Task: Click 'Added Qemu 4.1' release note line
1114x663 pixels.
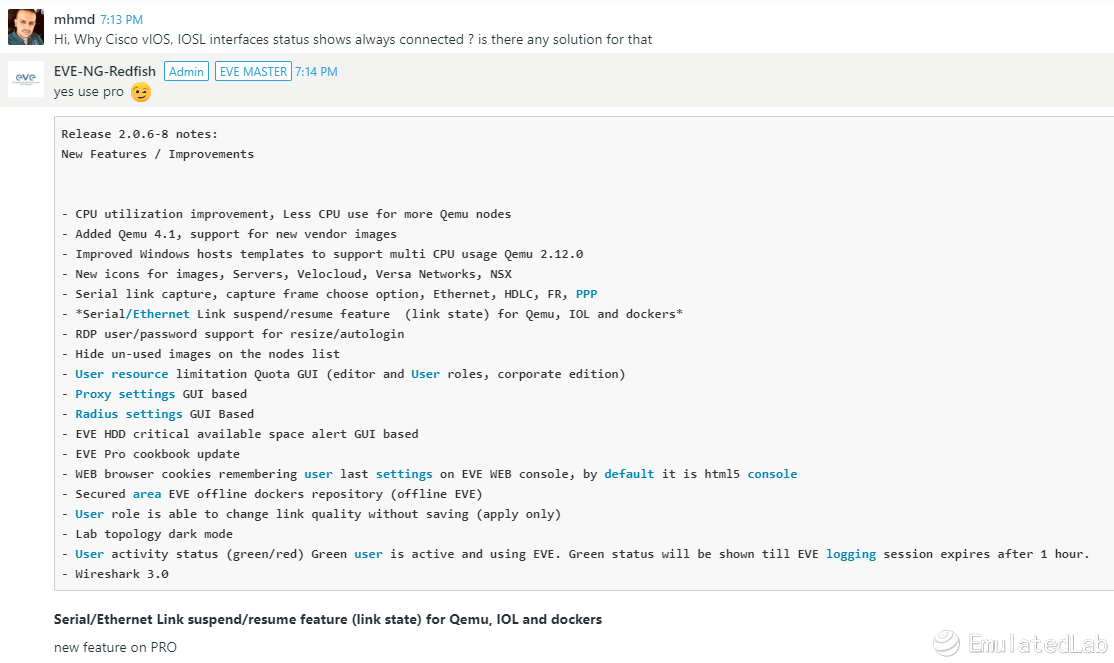Action: click(229, 234)
